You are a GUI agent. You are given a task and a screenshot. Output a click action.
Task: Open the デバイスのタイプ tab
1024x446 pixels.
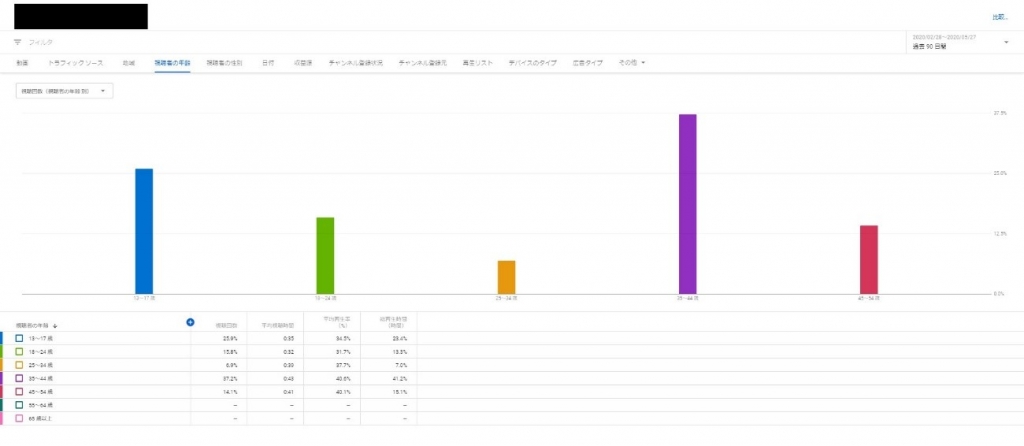pos(532,62)
